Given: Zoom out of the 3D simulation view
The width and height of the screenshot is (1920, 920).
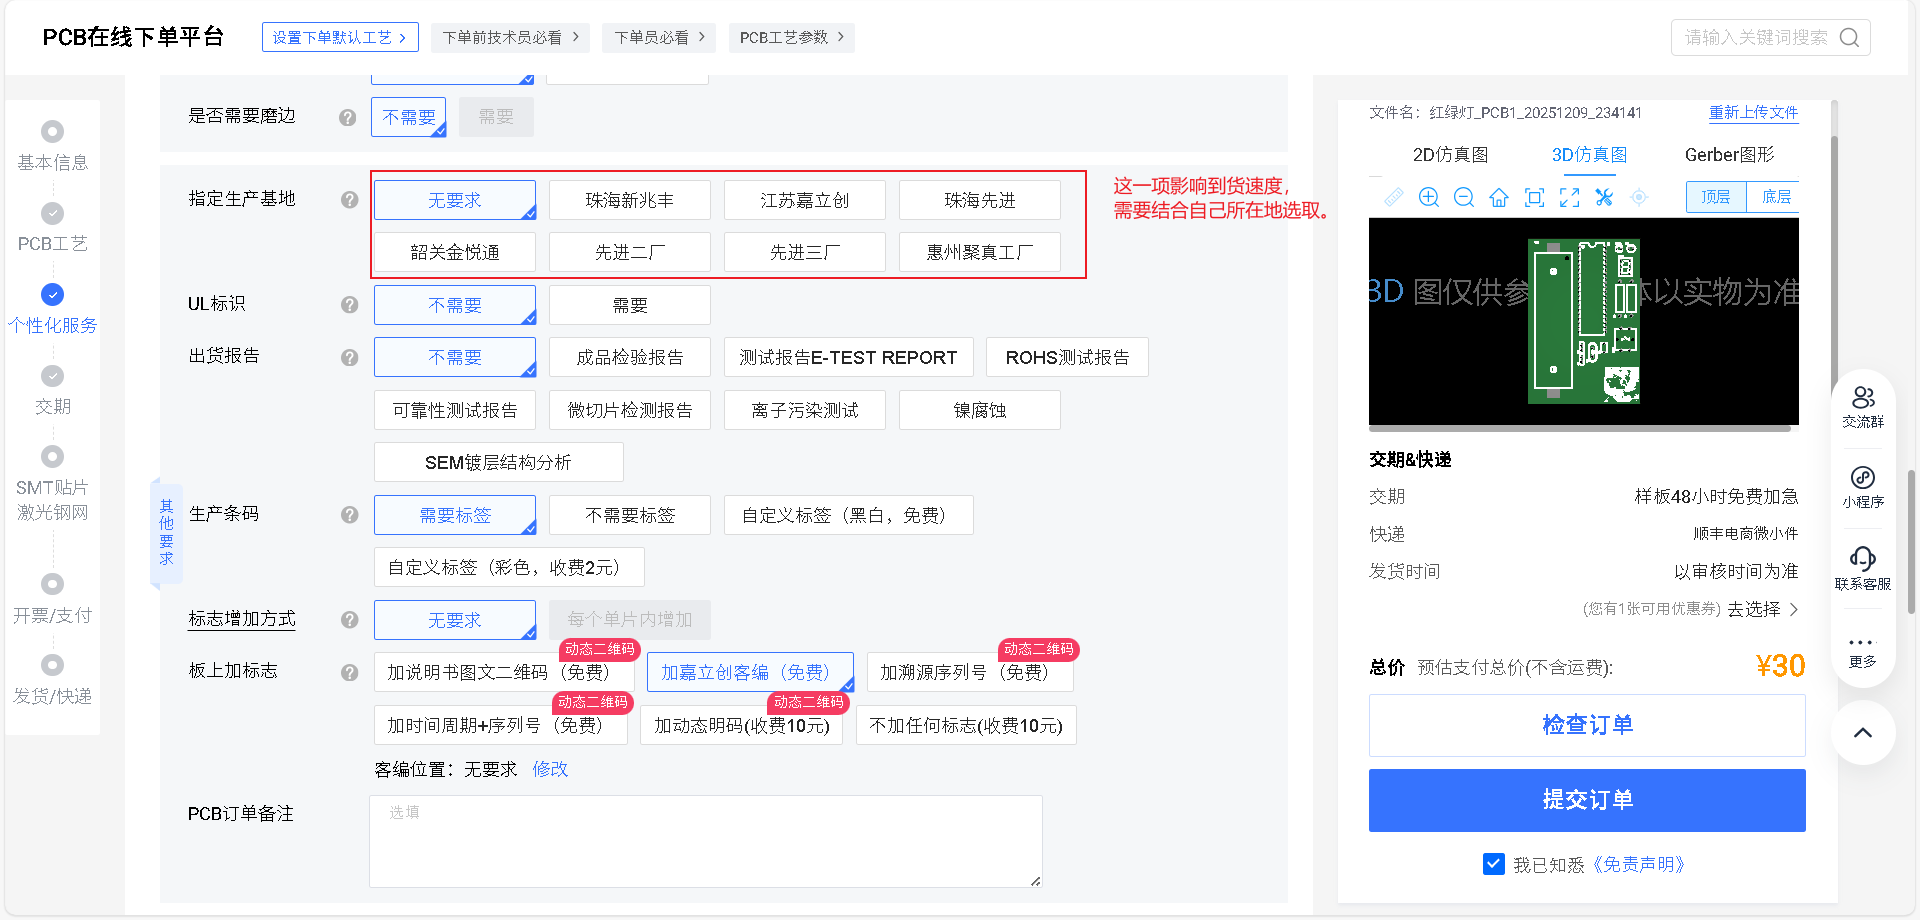Looking at the screenshot, I should pos(1463,197).
